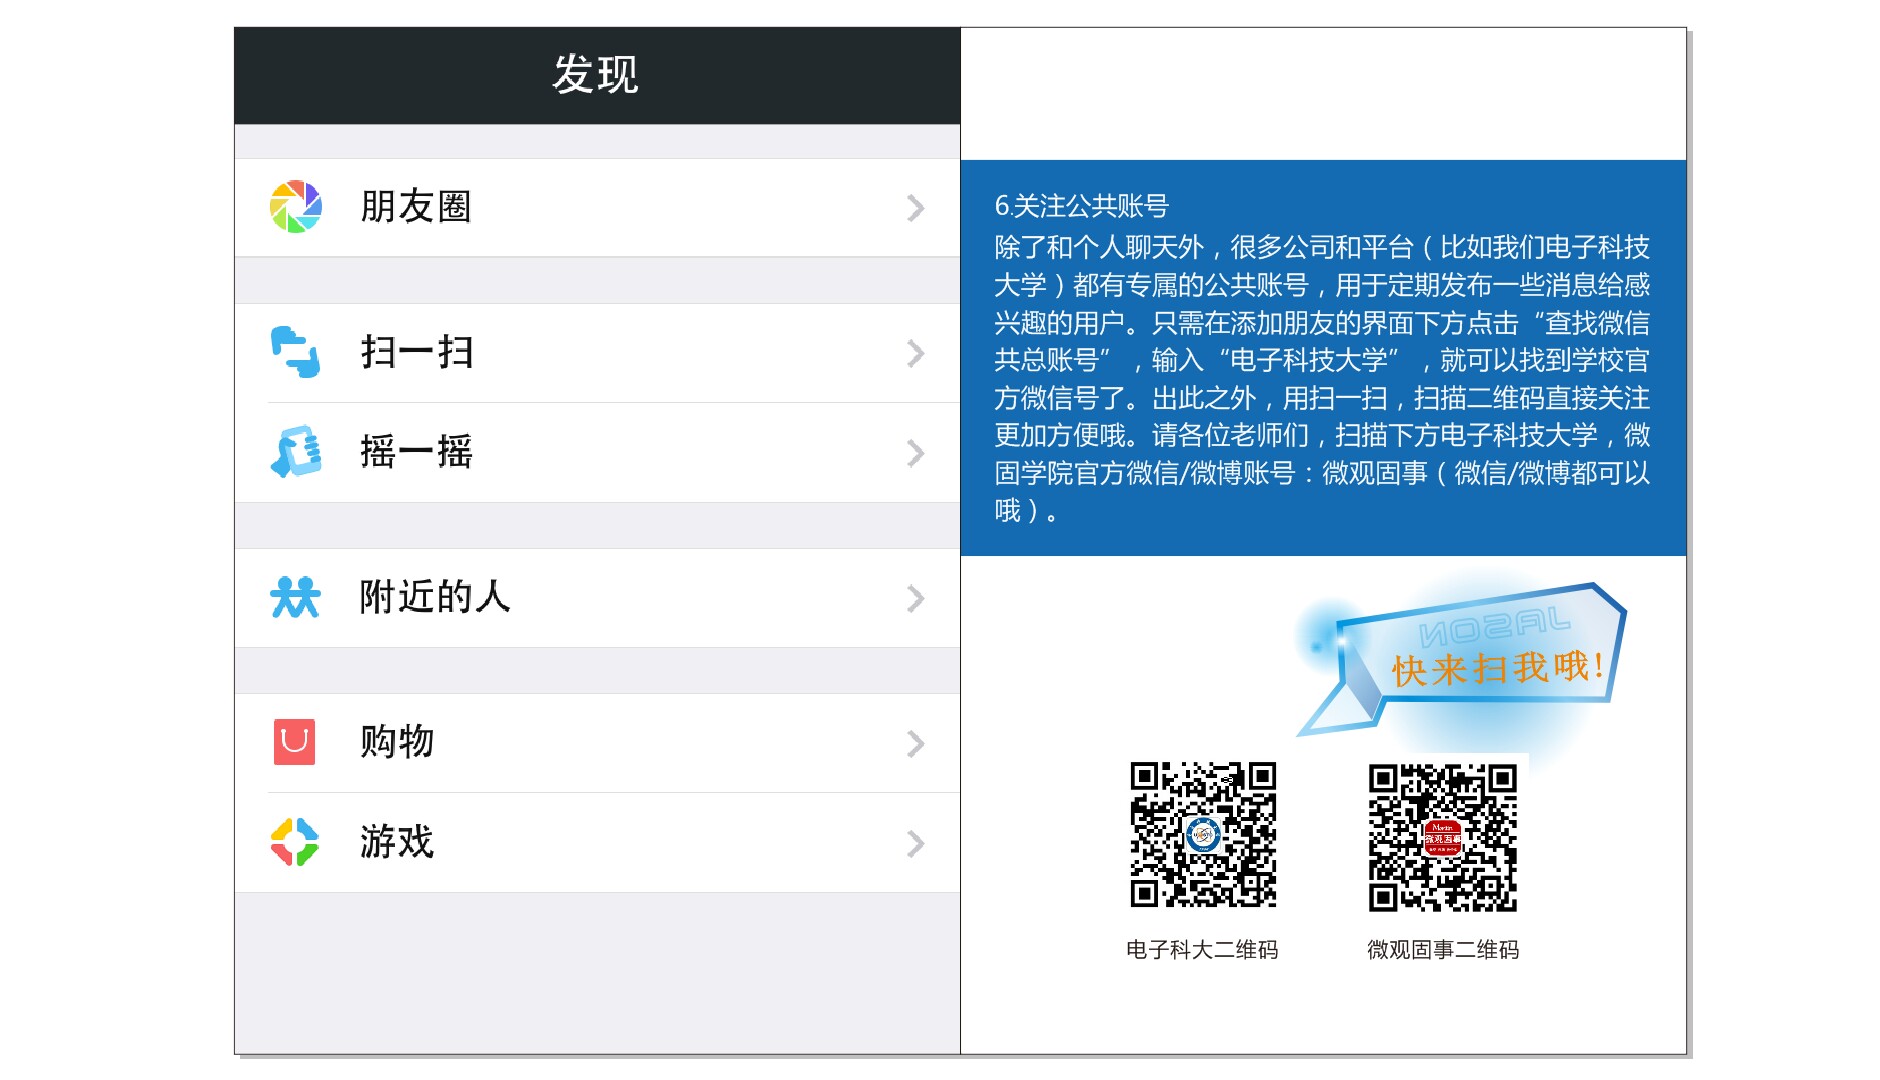Tap the 摇一摇 shake phone icon
This screenshot has height=1080, width=1880.
(296, 452)
